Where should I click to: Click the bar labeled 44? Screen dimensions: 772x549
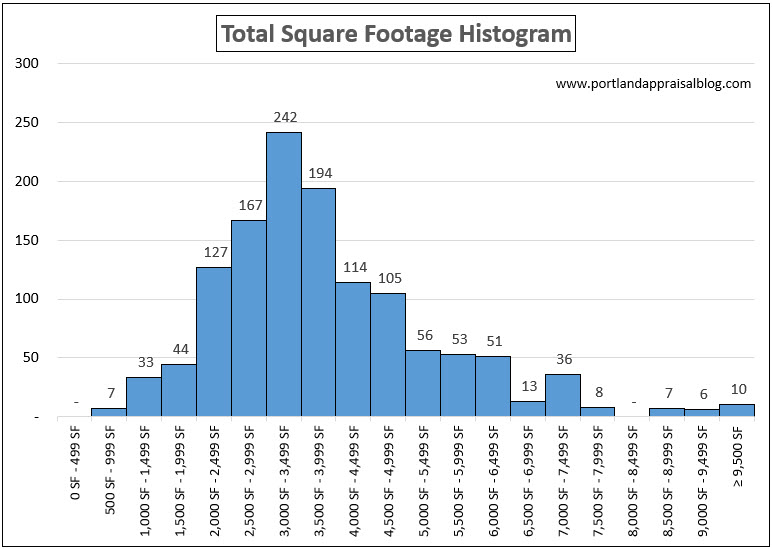click(x=178, y=390)
